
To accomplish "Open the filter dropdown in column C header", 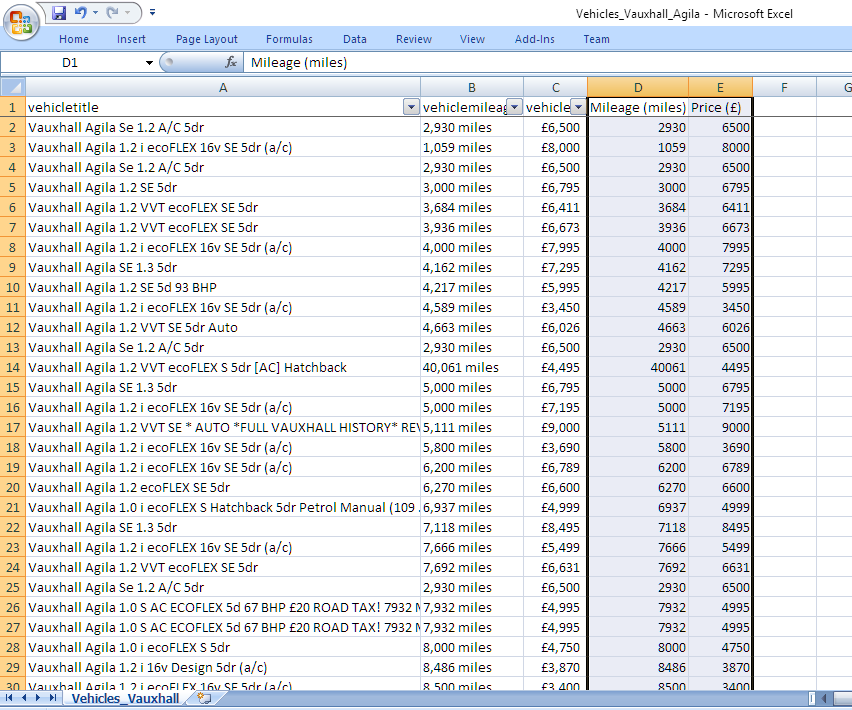I will click(578, 107).
